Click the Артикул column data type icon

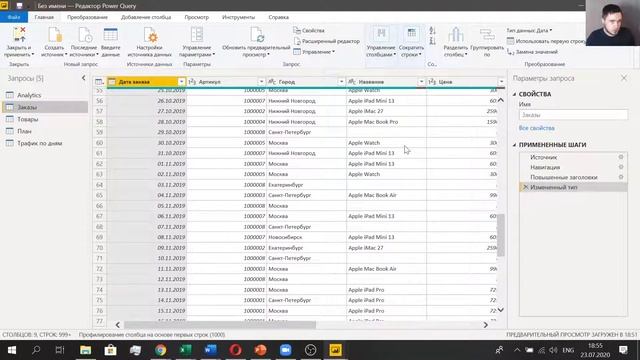192,82
